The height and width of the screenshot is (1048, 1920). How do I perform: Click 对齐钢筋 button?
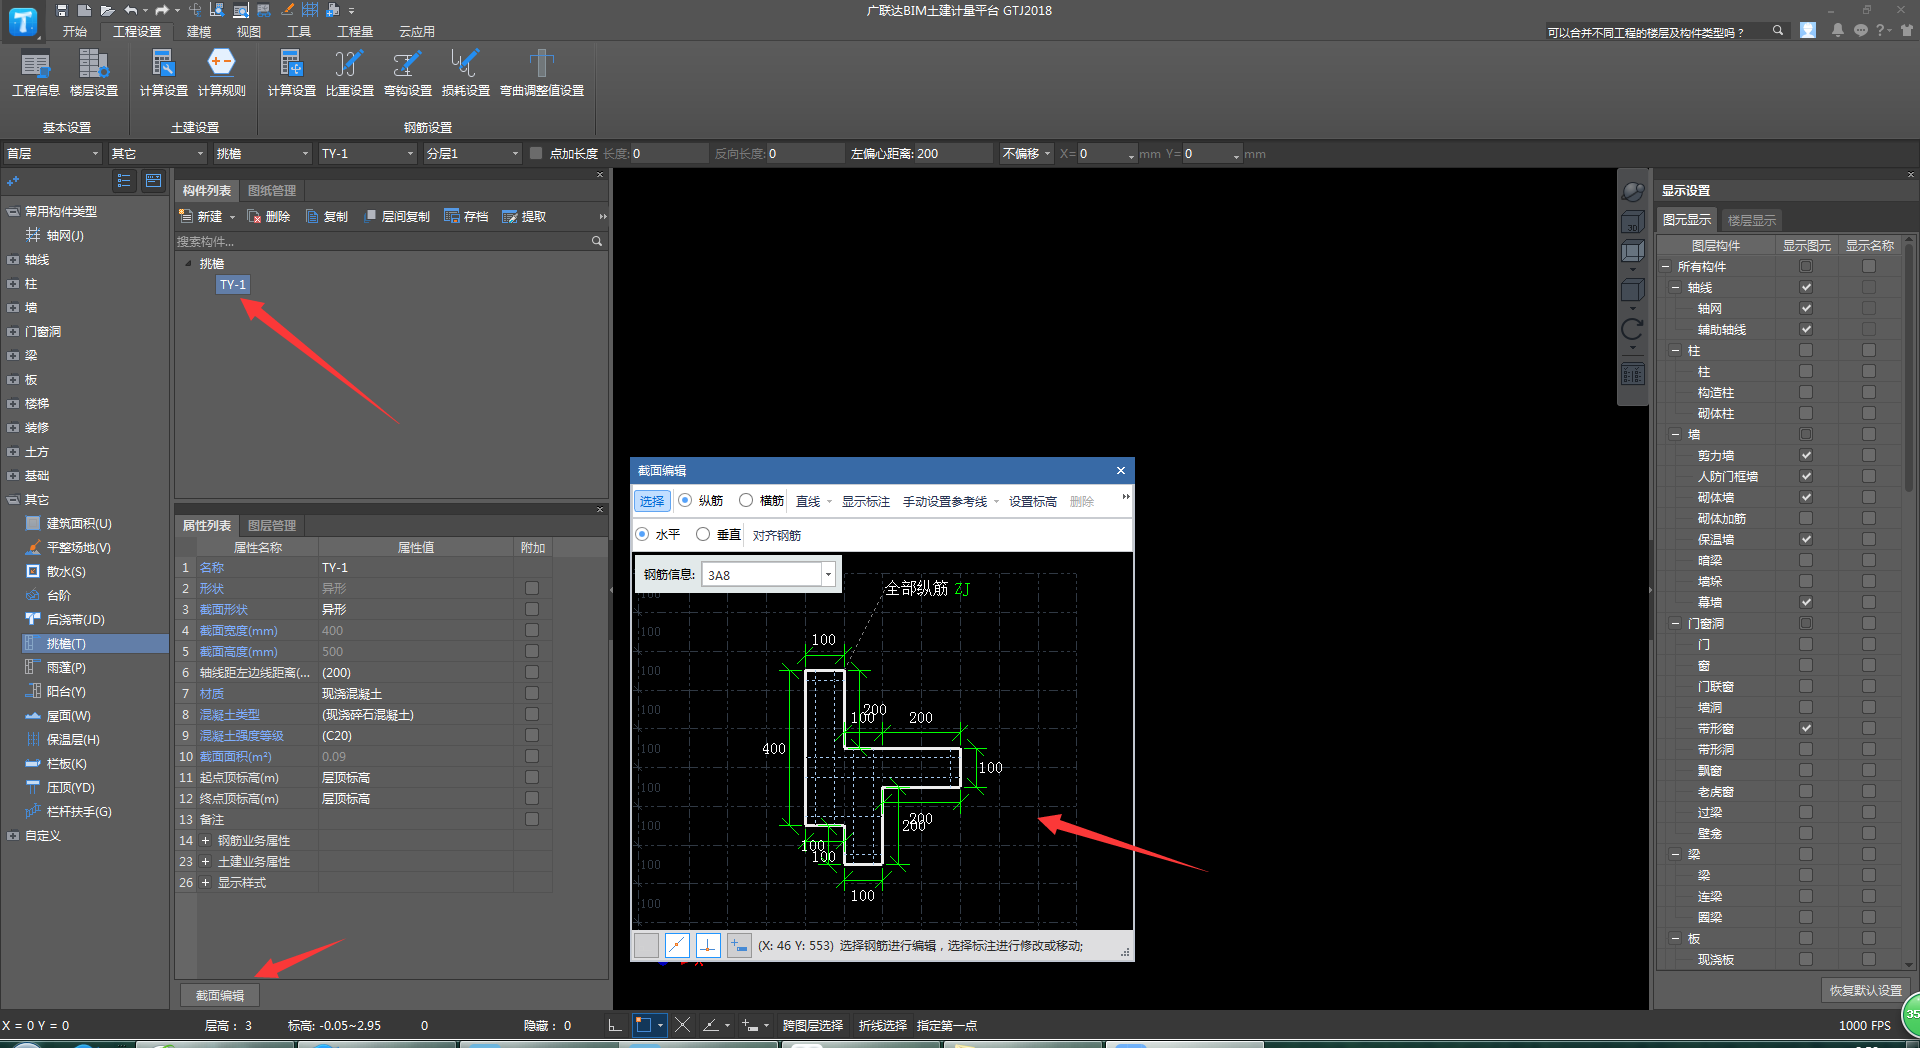(x=777, y=535)
